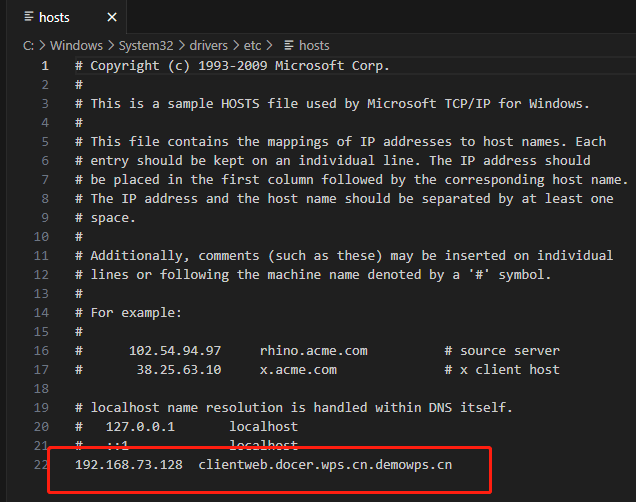Click the rhino.acme.com hostname
This screenshot has width=636, height=502.
314,351
